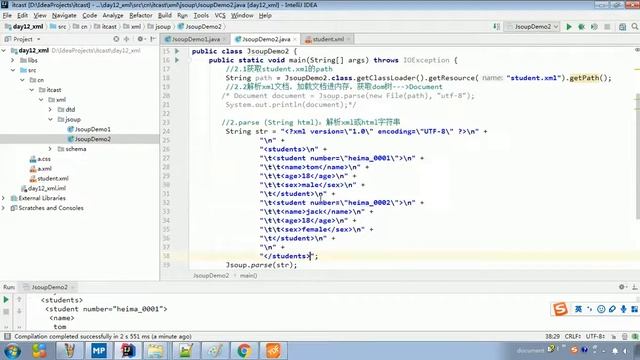Click the Build project icon near run configuration

coord(496,27)
